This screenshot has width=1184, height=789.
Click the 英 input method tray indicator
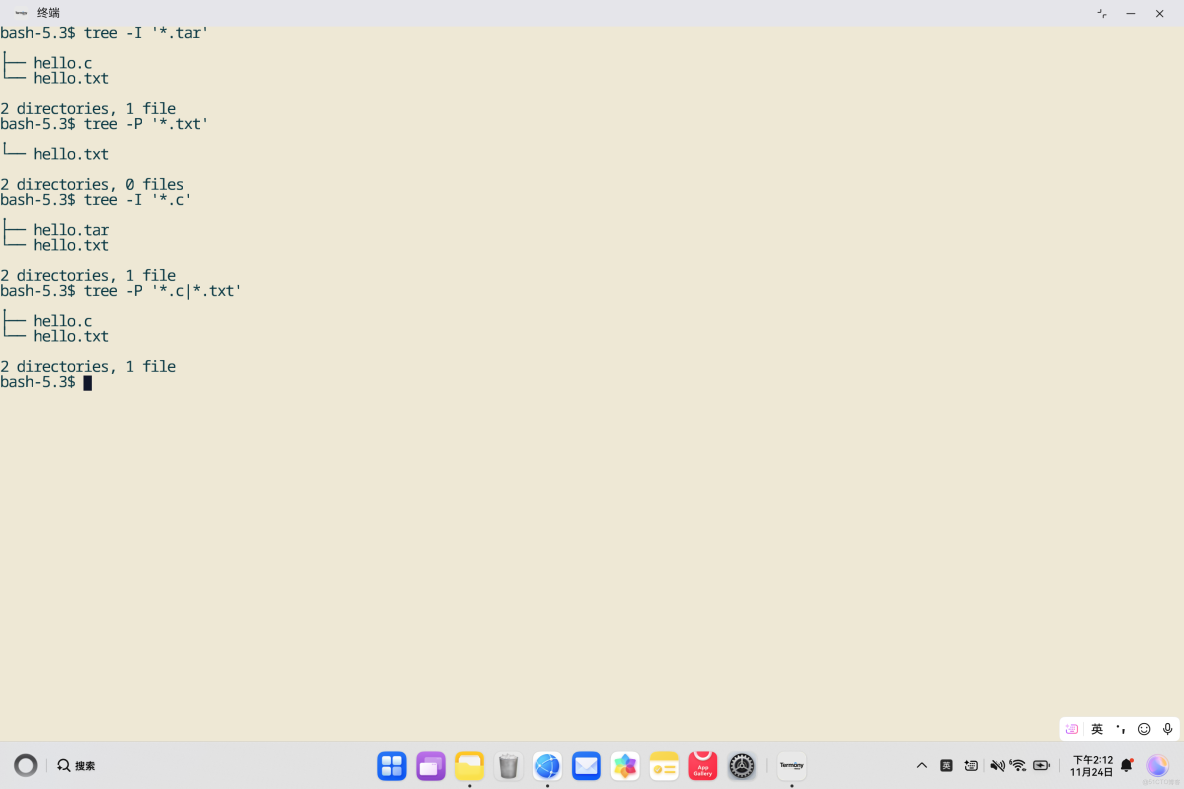click(x=946, y=766)
